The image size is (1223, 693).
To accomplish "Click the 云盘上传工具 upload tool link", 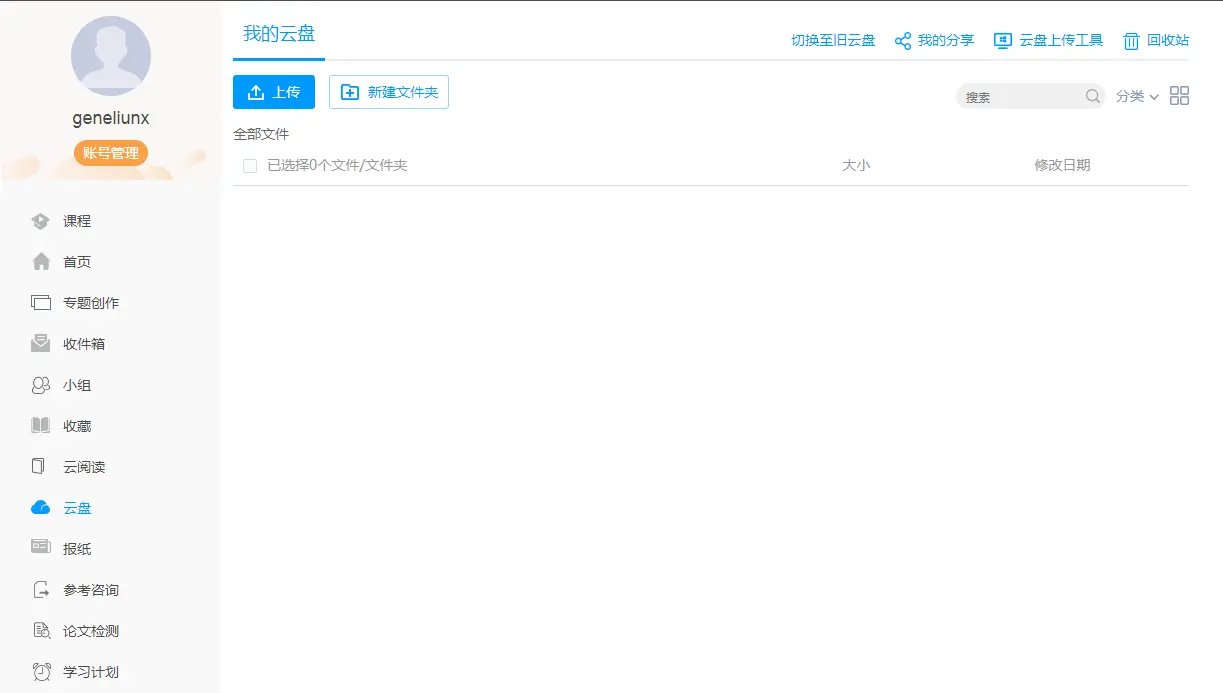I will [x=1048, y=41].
